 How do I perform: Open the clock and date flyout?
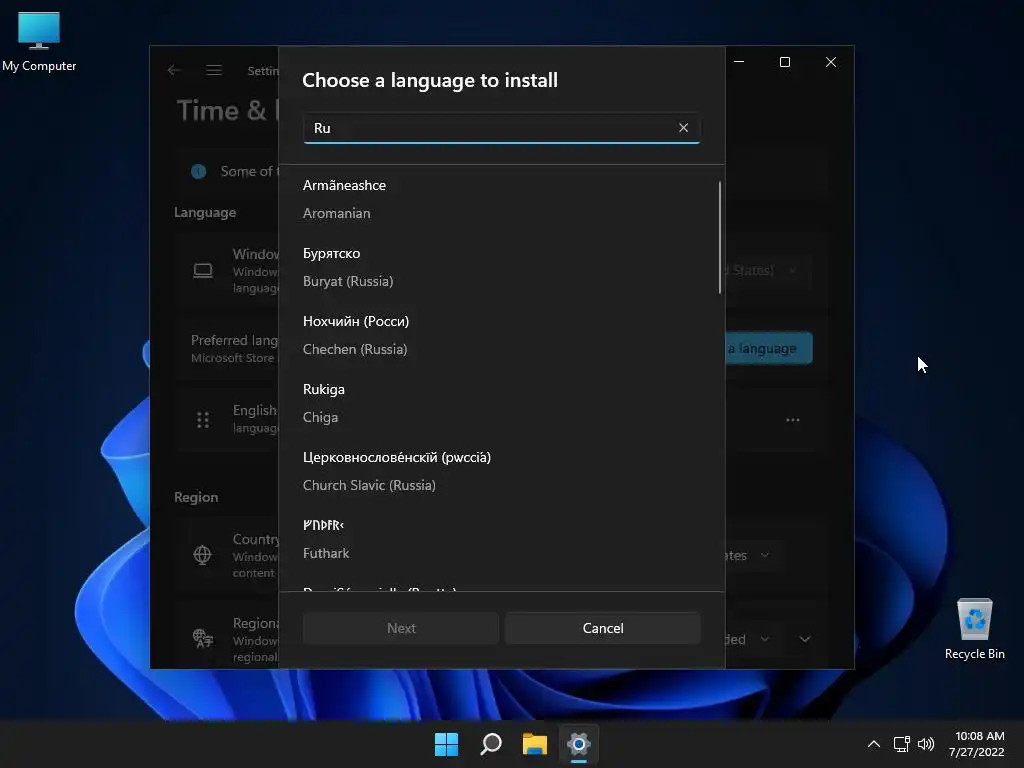[977, 744]
